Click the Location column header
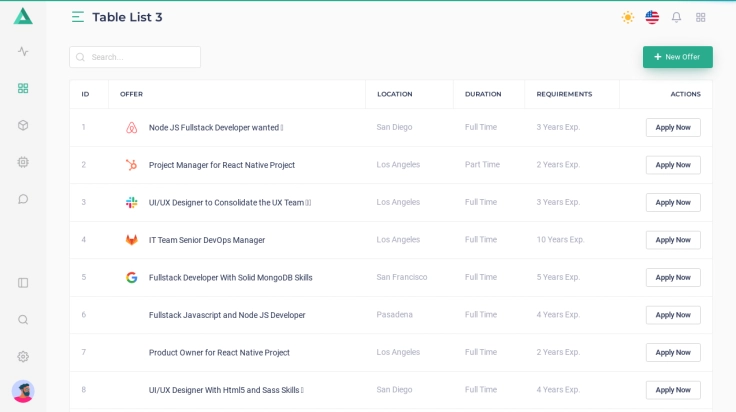Viewport: 736px width, 412px height. 394,94
